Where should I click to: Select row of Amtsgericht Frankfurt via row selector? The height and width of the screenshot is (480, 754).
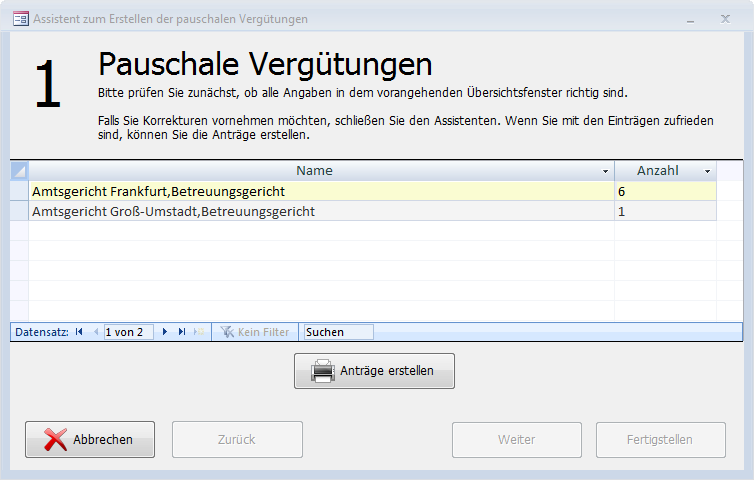coord(19,191)
